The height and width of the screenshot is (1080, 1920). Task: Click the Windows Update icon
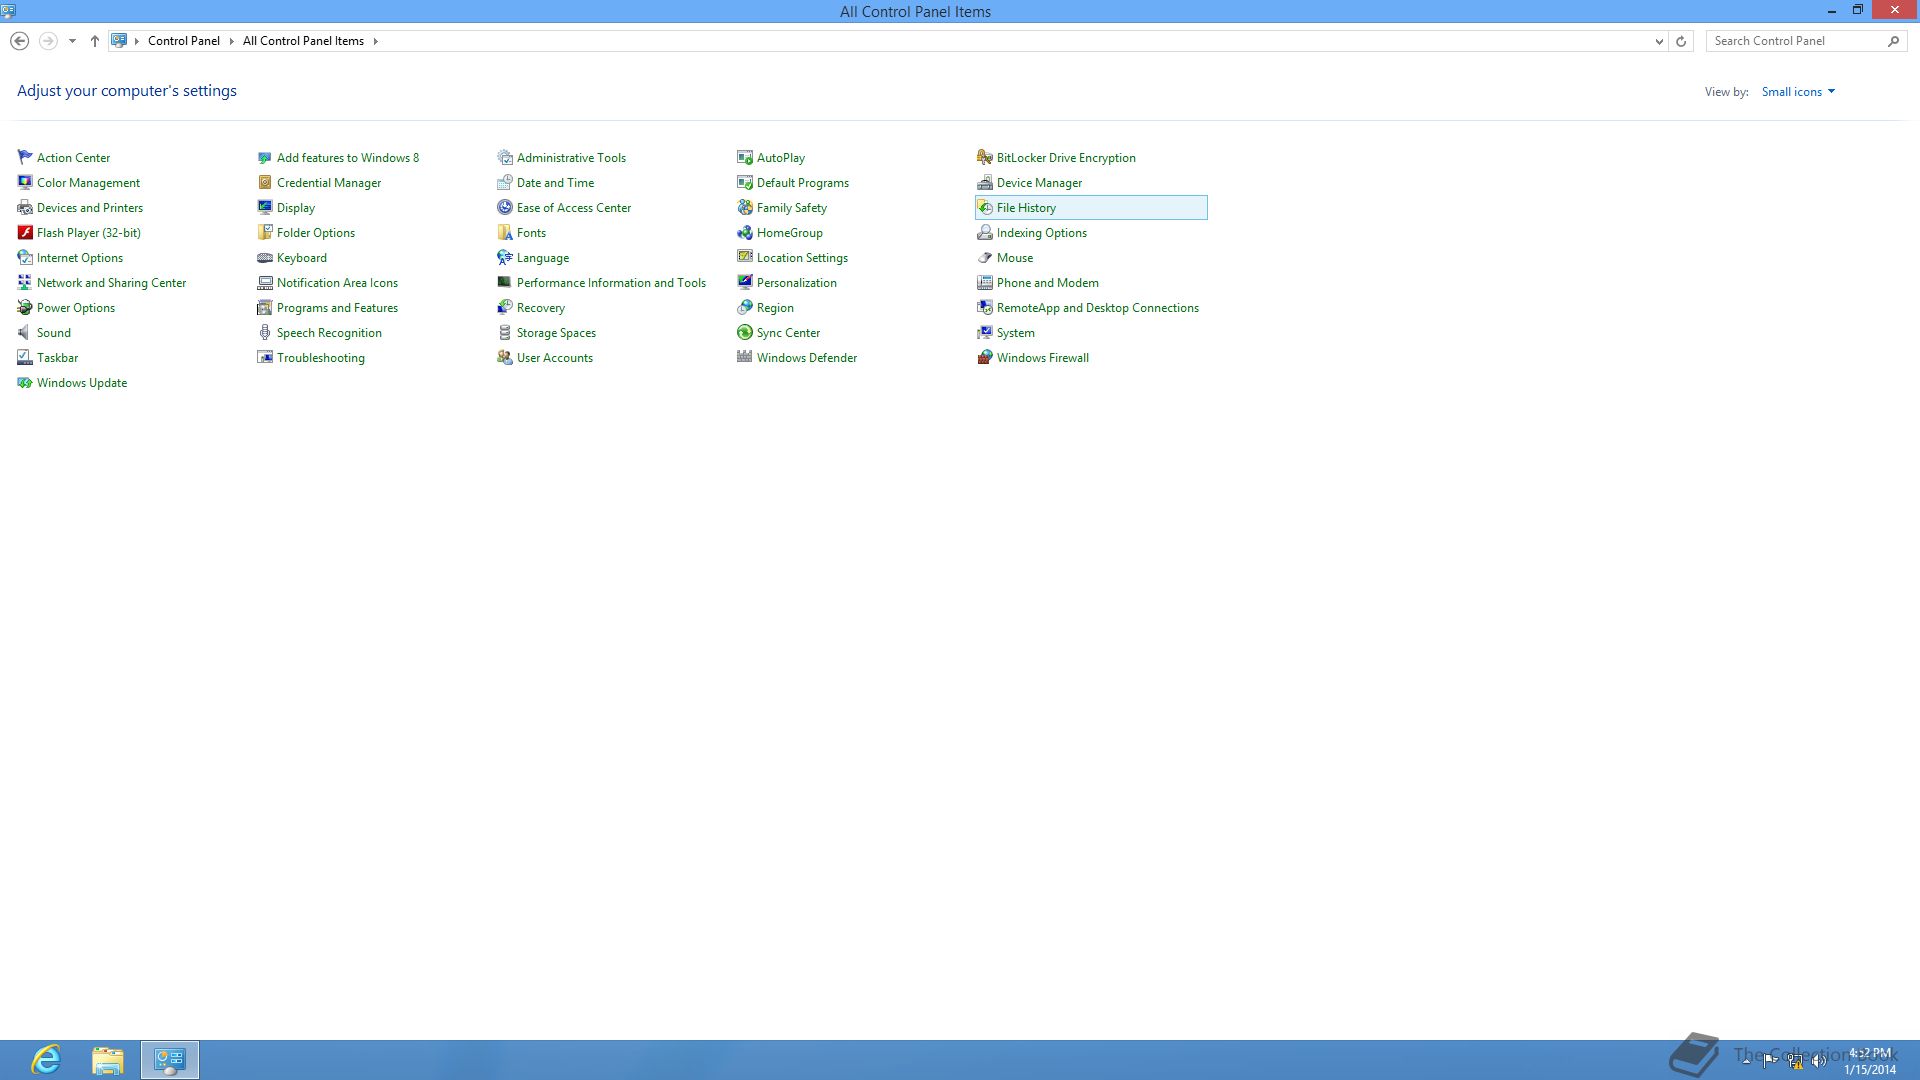pos(25,382)
